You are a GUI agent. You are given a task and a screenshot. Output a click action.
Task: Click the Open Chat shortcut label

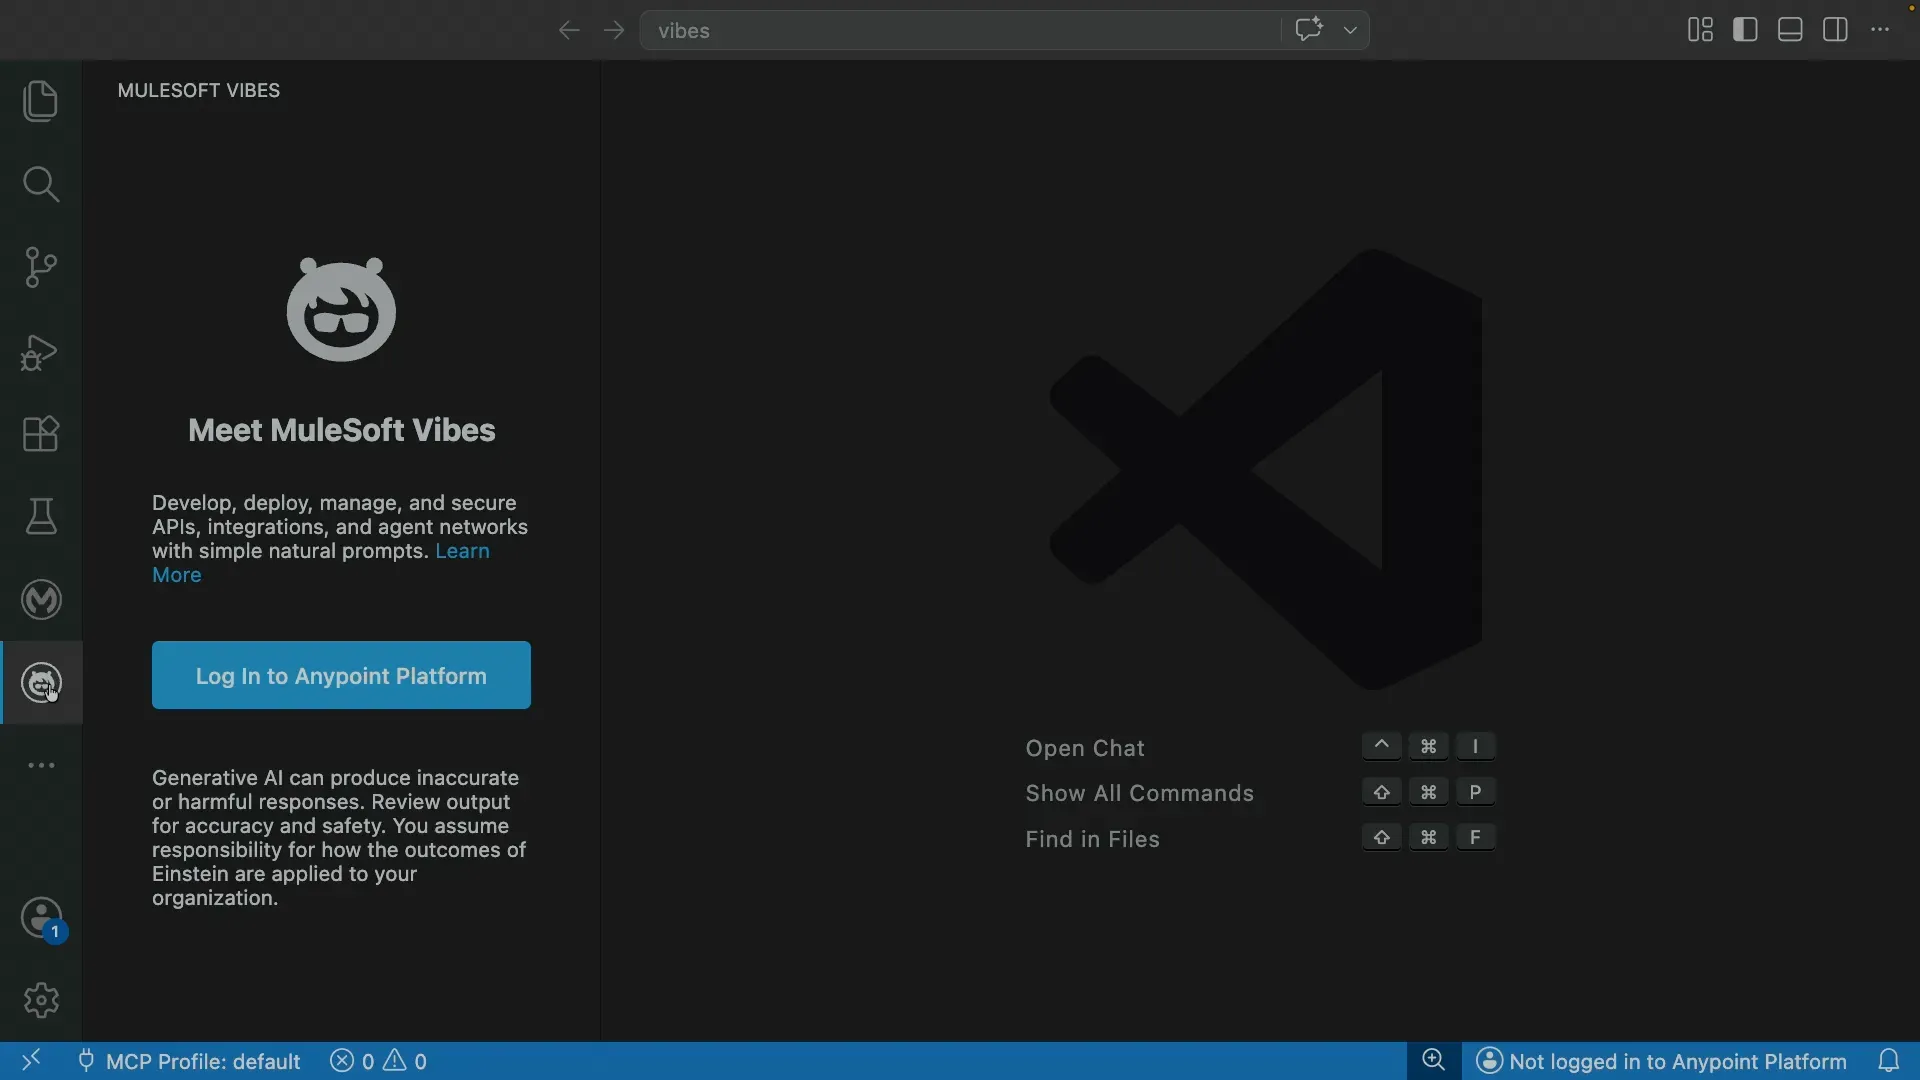[1084, 748]
